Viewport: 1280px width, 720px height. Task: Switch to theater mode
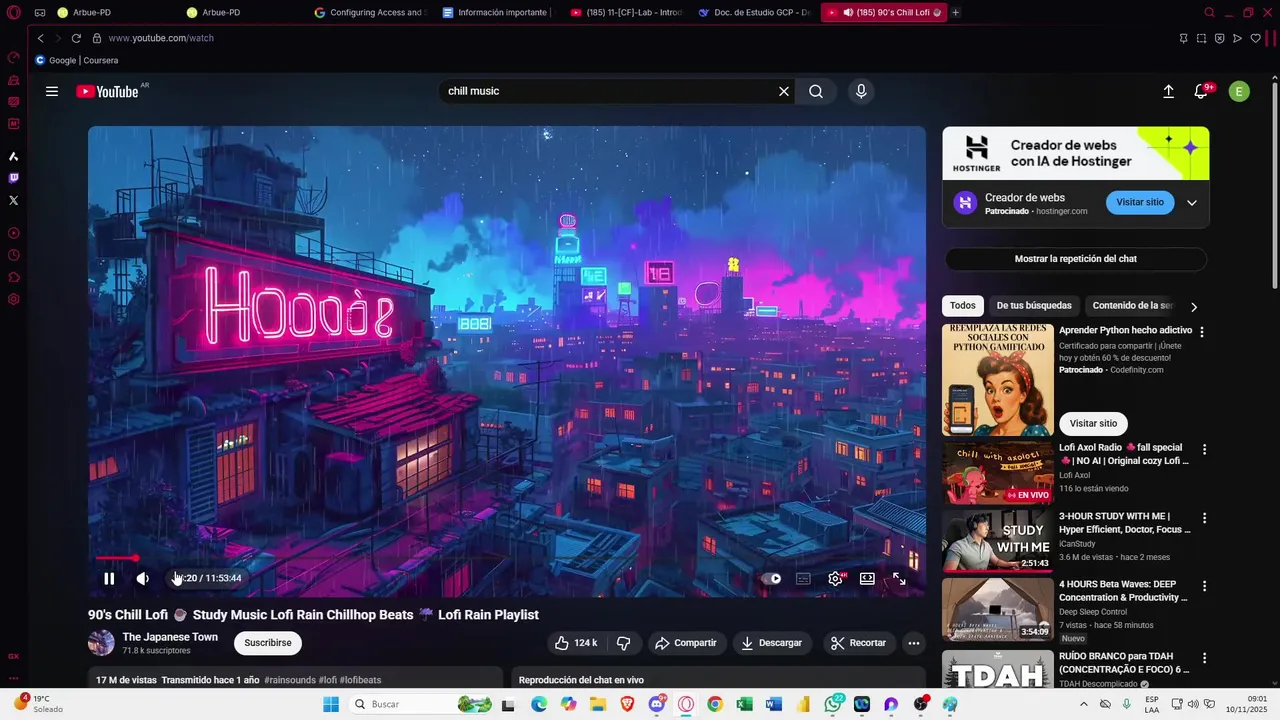867,578
